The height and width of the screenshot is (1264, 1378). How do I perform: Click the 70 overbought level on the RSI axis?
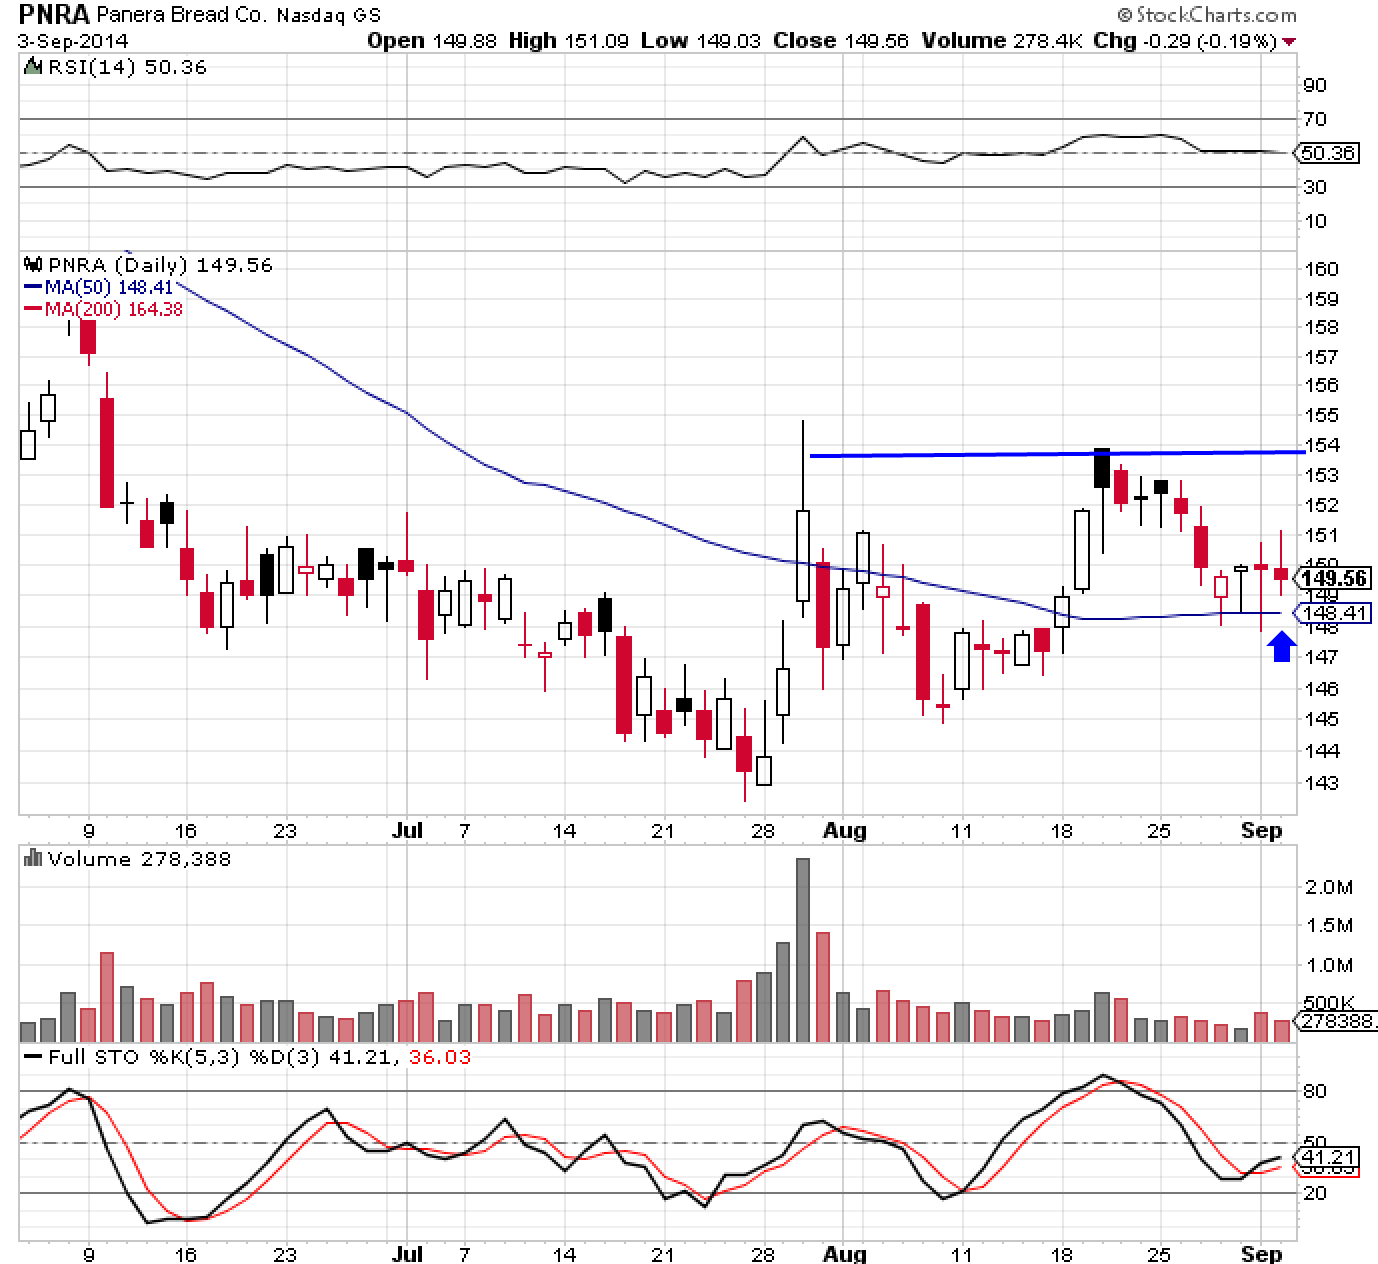[x=1315, y=119]
